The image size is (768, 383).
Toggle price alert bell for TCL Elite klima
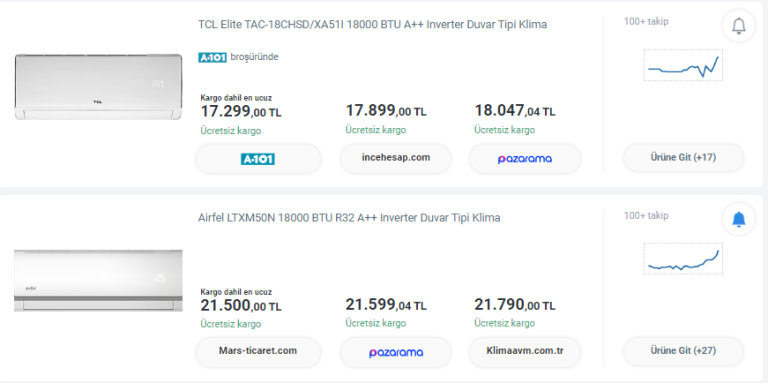tap(738, 26)
